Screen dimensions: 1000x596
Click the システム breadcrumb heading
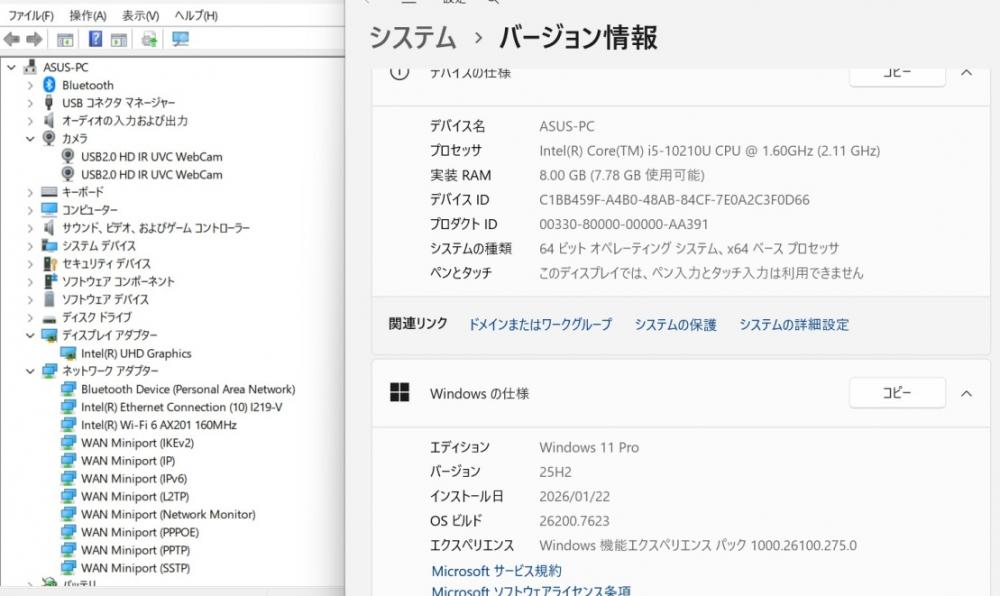pos(413,38)
